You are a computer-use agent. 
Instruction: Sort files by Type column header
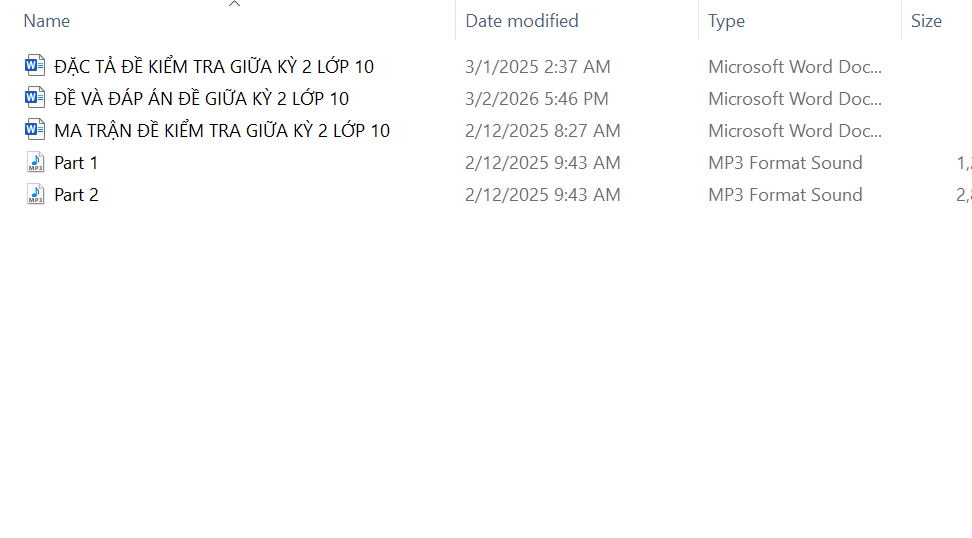click(726, 21)
